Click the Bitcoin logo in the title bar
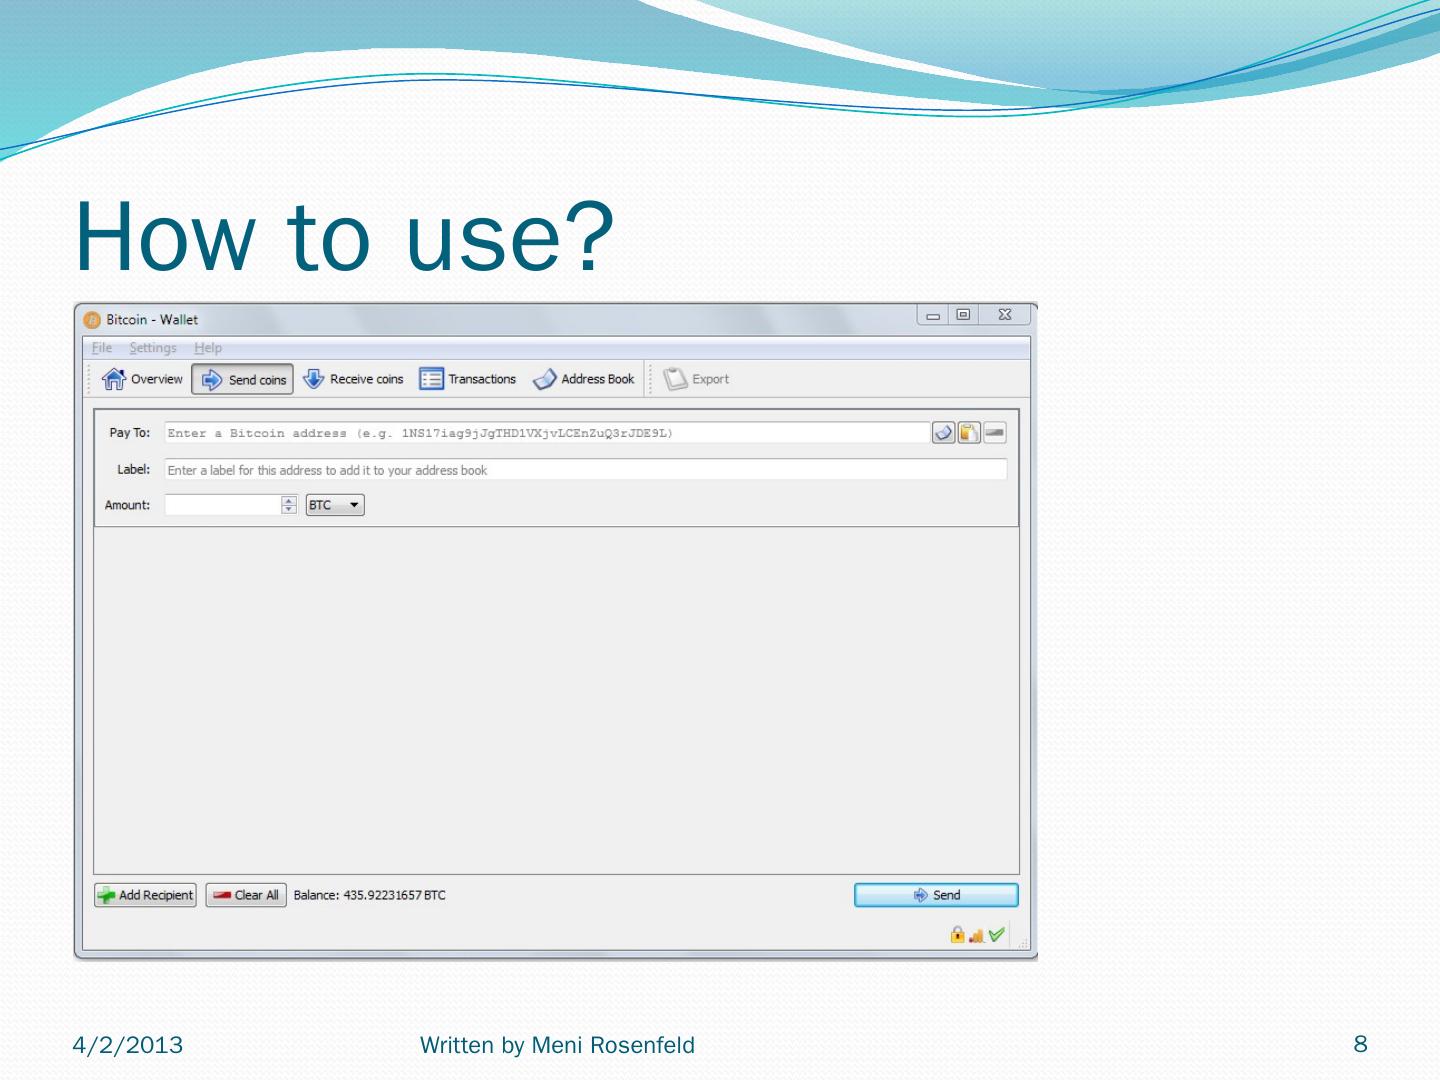The height and width of the screenshot is (1080, 1440). pyautogui.click(x=92, y=320)
